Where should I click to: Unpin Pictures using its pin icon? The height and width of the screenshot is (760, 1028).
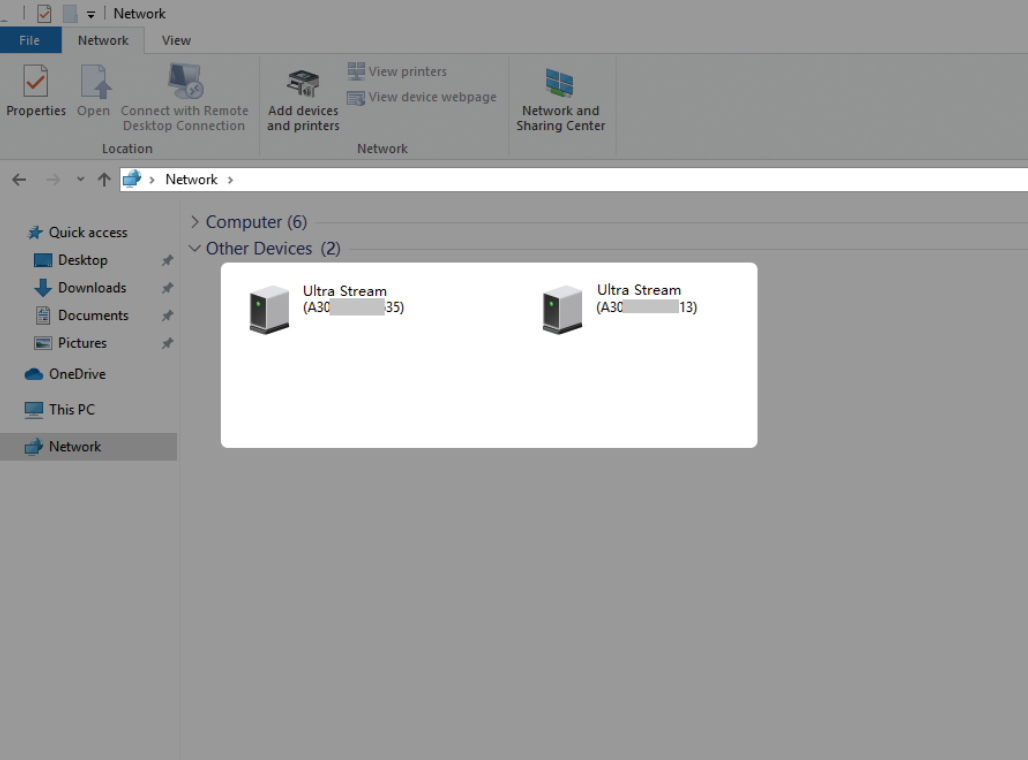168,343
